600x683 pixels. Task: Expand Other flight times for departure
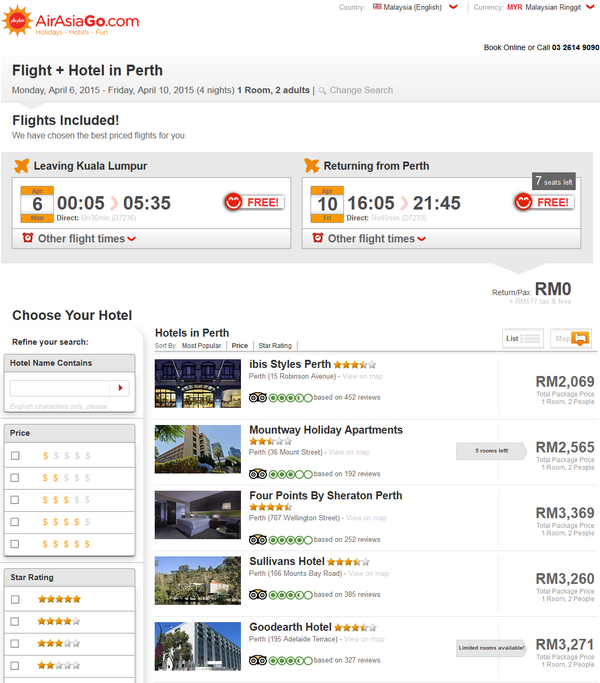click(87, 239)
